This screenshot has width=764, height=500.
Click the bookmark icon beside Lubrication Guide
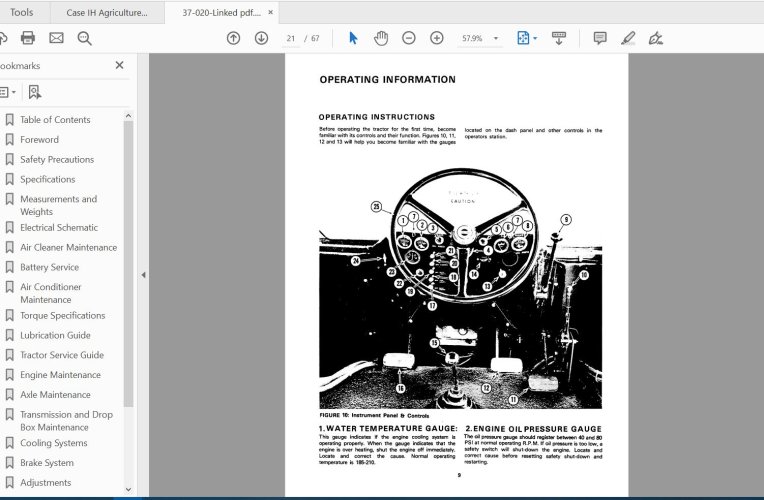[9, 335]
